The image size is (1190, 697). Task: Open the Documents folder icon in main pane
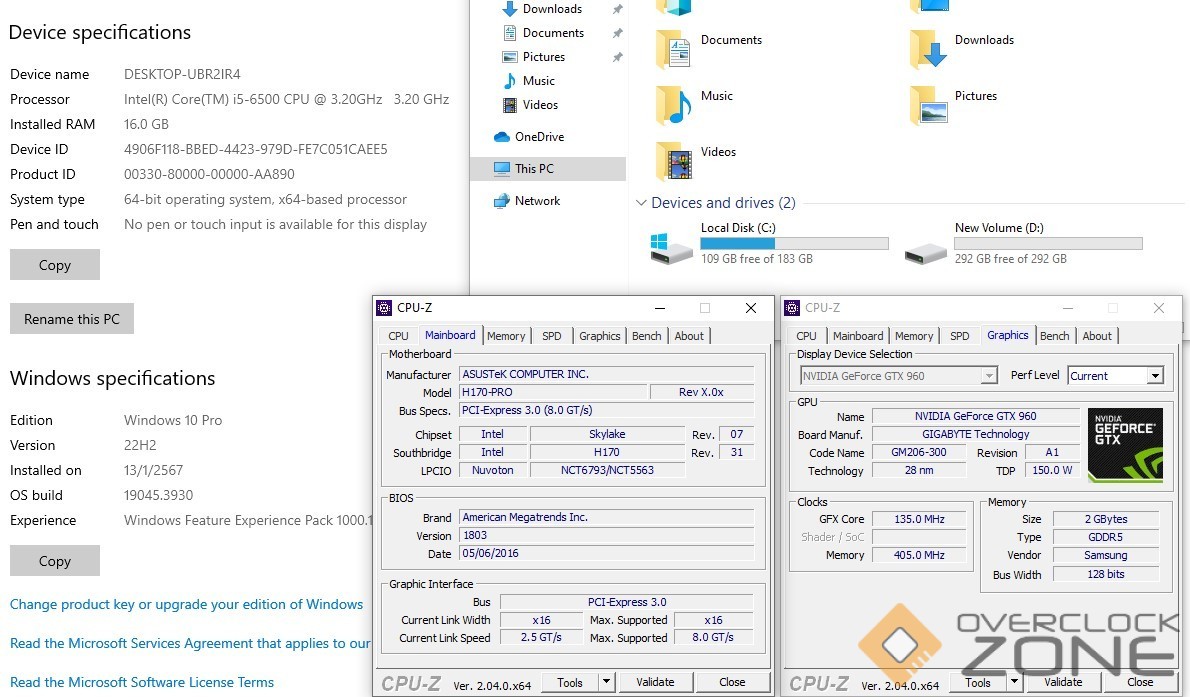(x=674, y=49)
